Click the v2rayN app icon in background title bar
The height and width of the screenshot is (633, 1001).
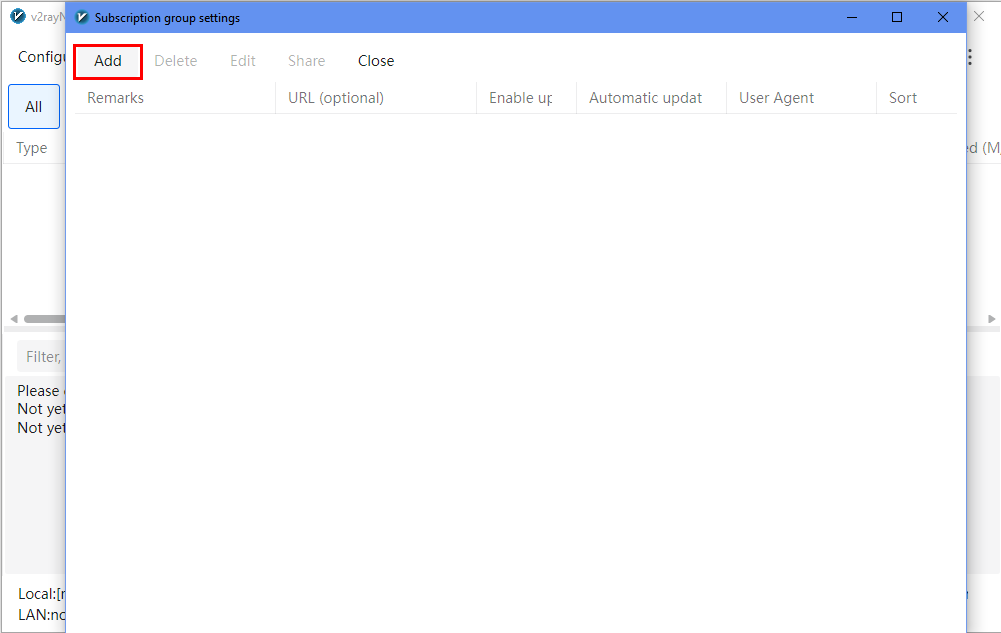(x=17, y=17)
